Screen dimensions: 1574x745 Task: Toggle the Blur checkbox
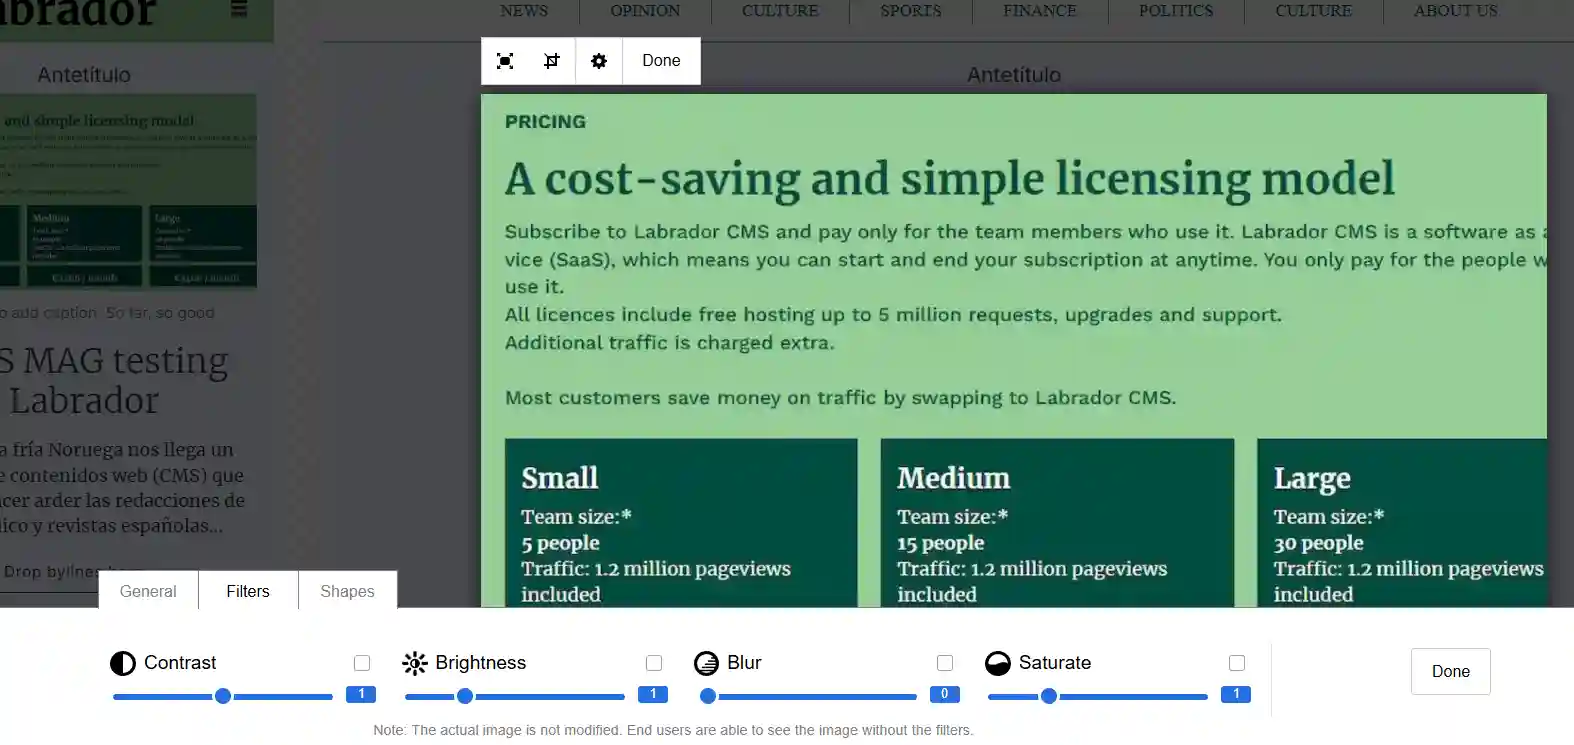point(945,663)
